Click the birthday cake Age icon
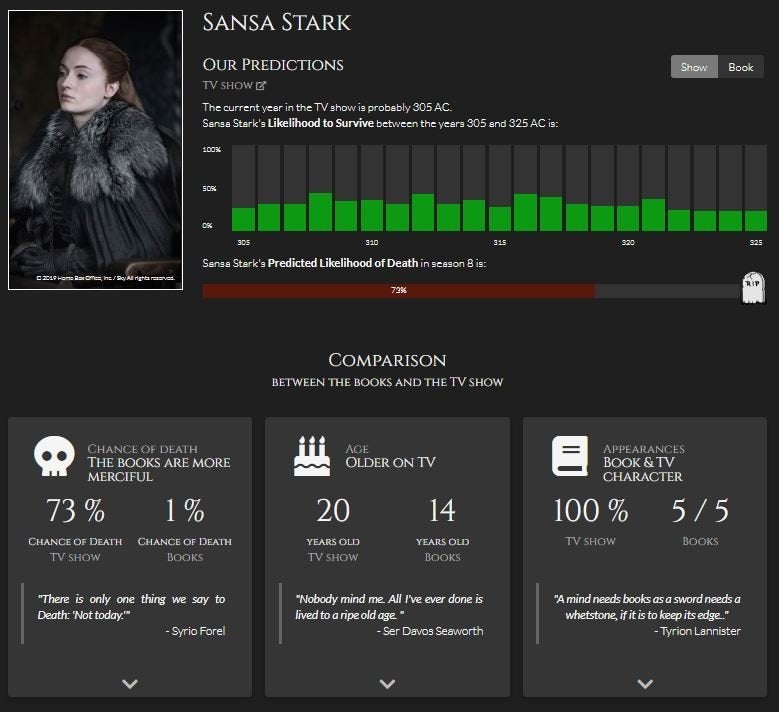The height and width of the screenshot is (712, 779). [x=312, y=456]
